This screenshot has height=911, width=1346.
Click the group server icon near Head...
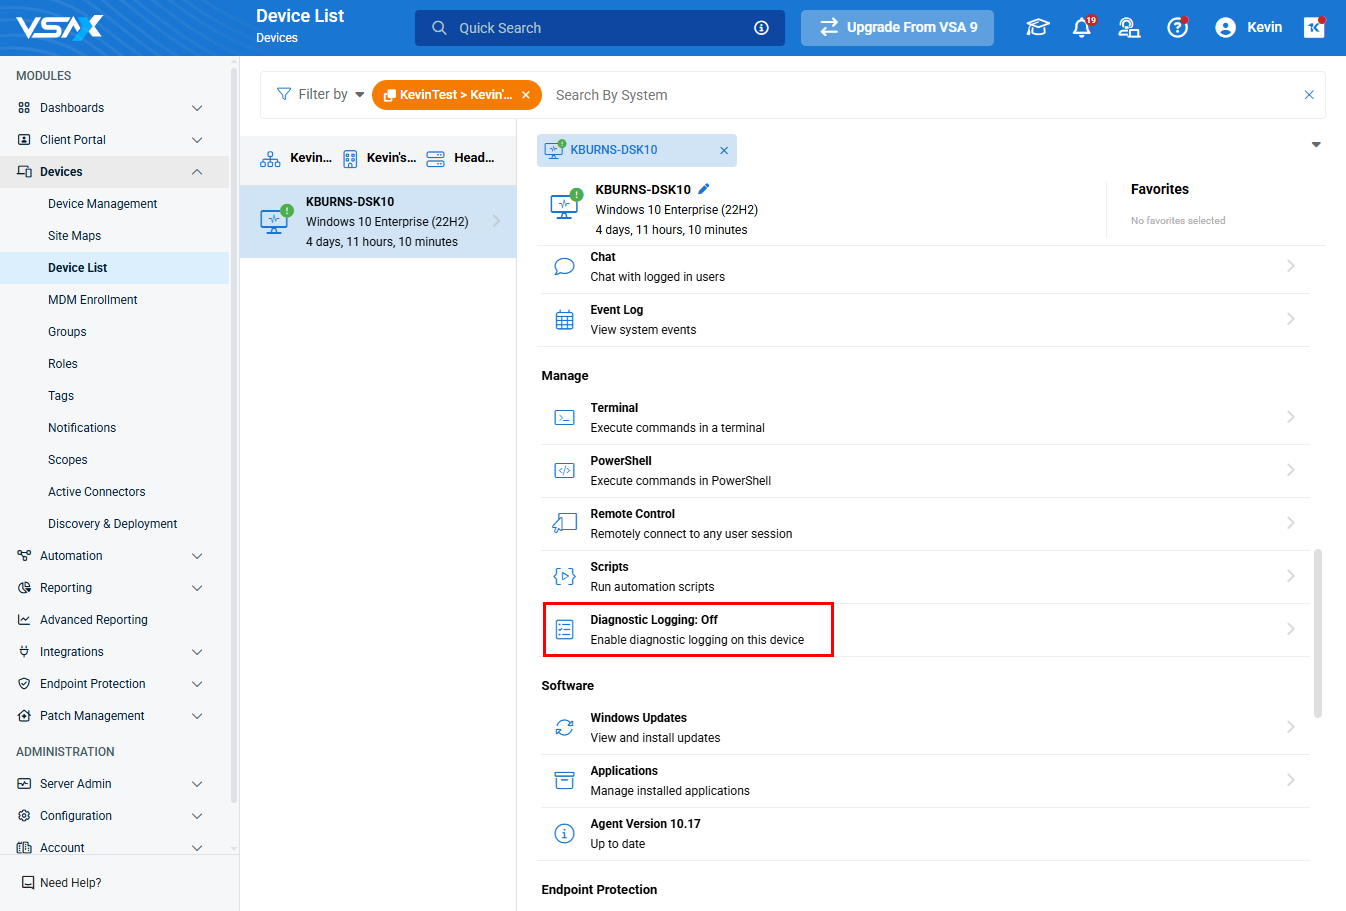tap(436, 158)
